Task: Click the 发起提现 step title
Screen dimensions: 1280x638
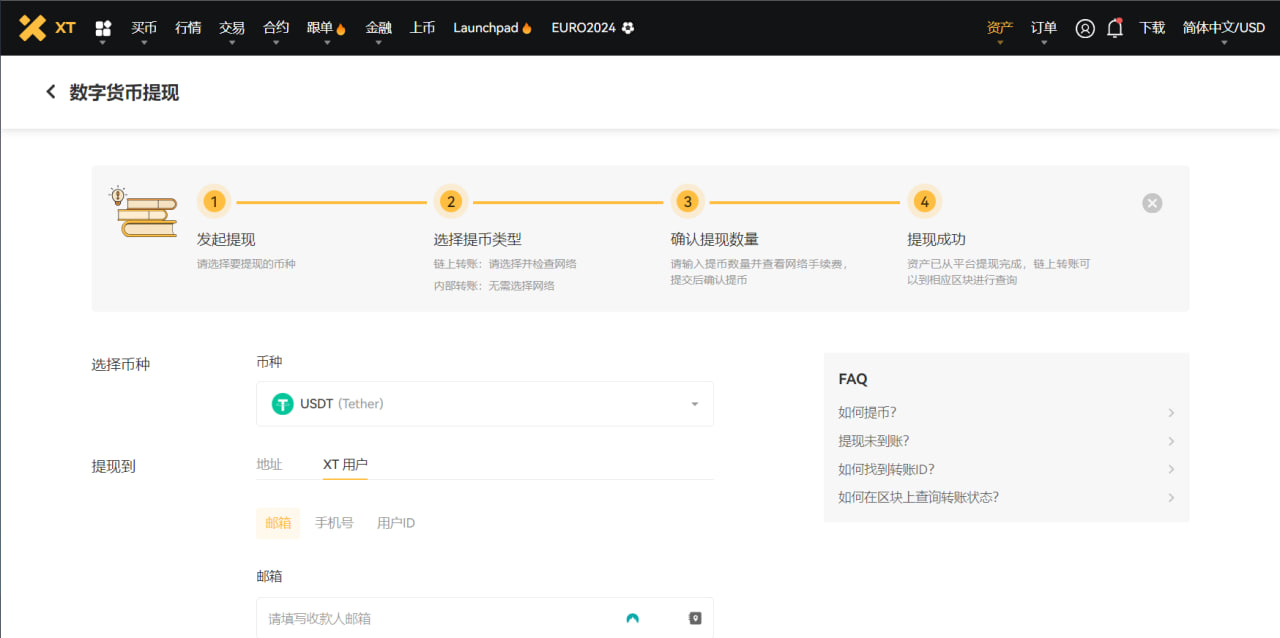Action: pos(226,240)
